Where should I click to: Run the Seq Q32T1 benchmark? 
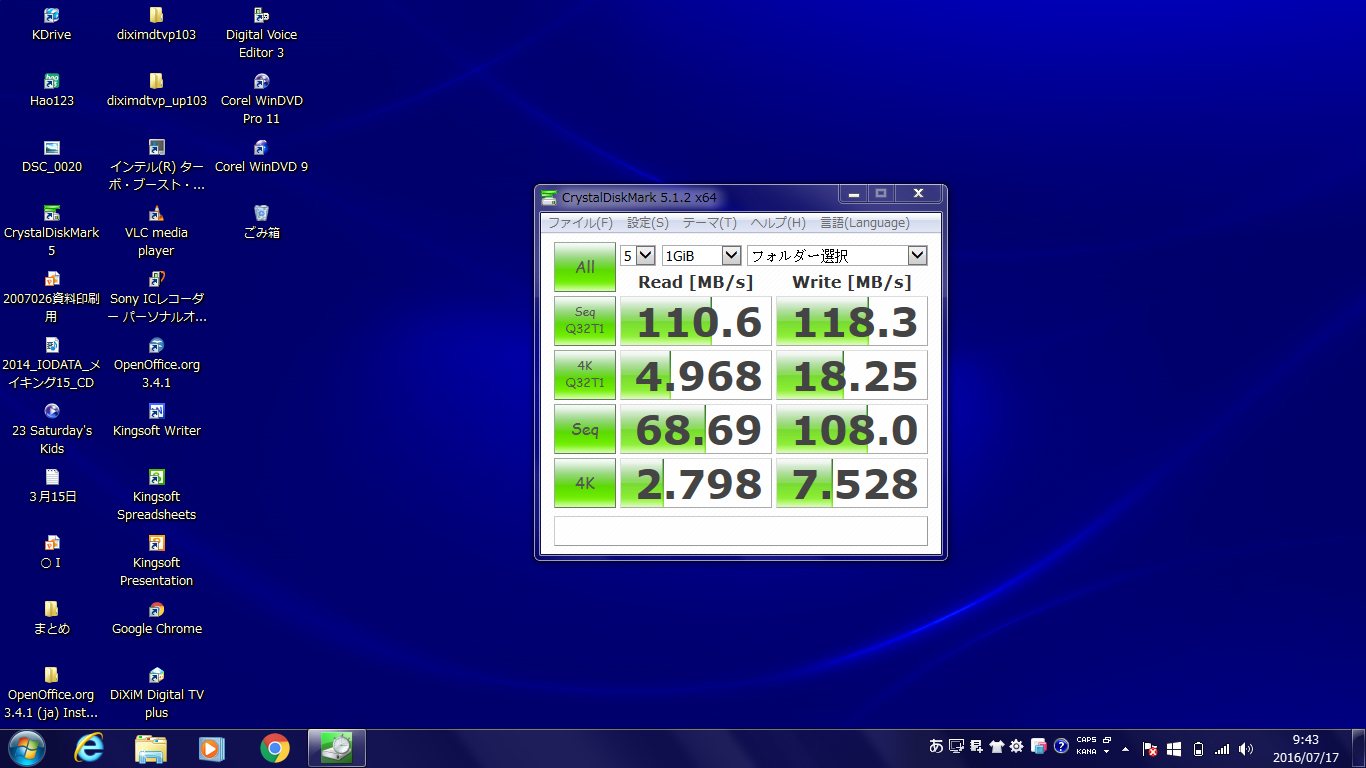pos(585,321)
